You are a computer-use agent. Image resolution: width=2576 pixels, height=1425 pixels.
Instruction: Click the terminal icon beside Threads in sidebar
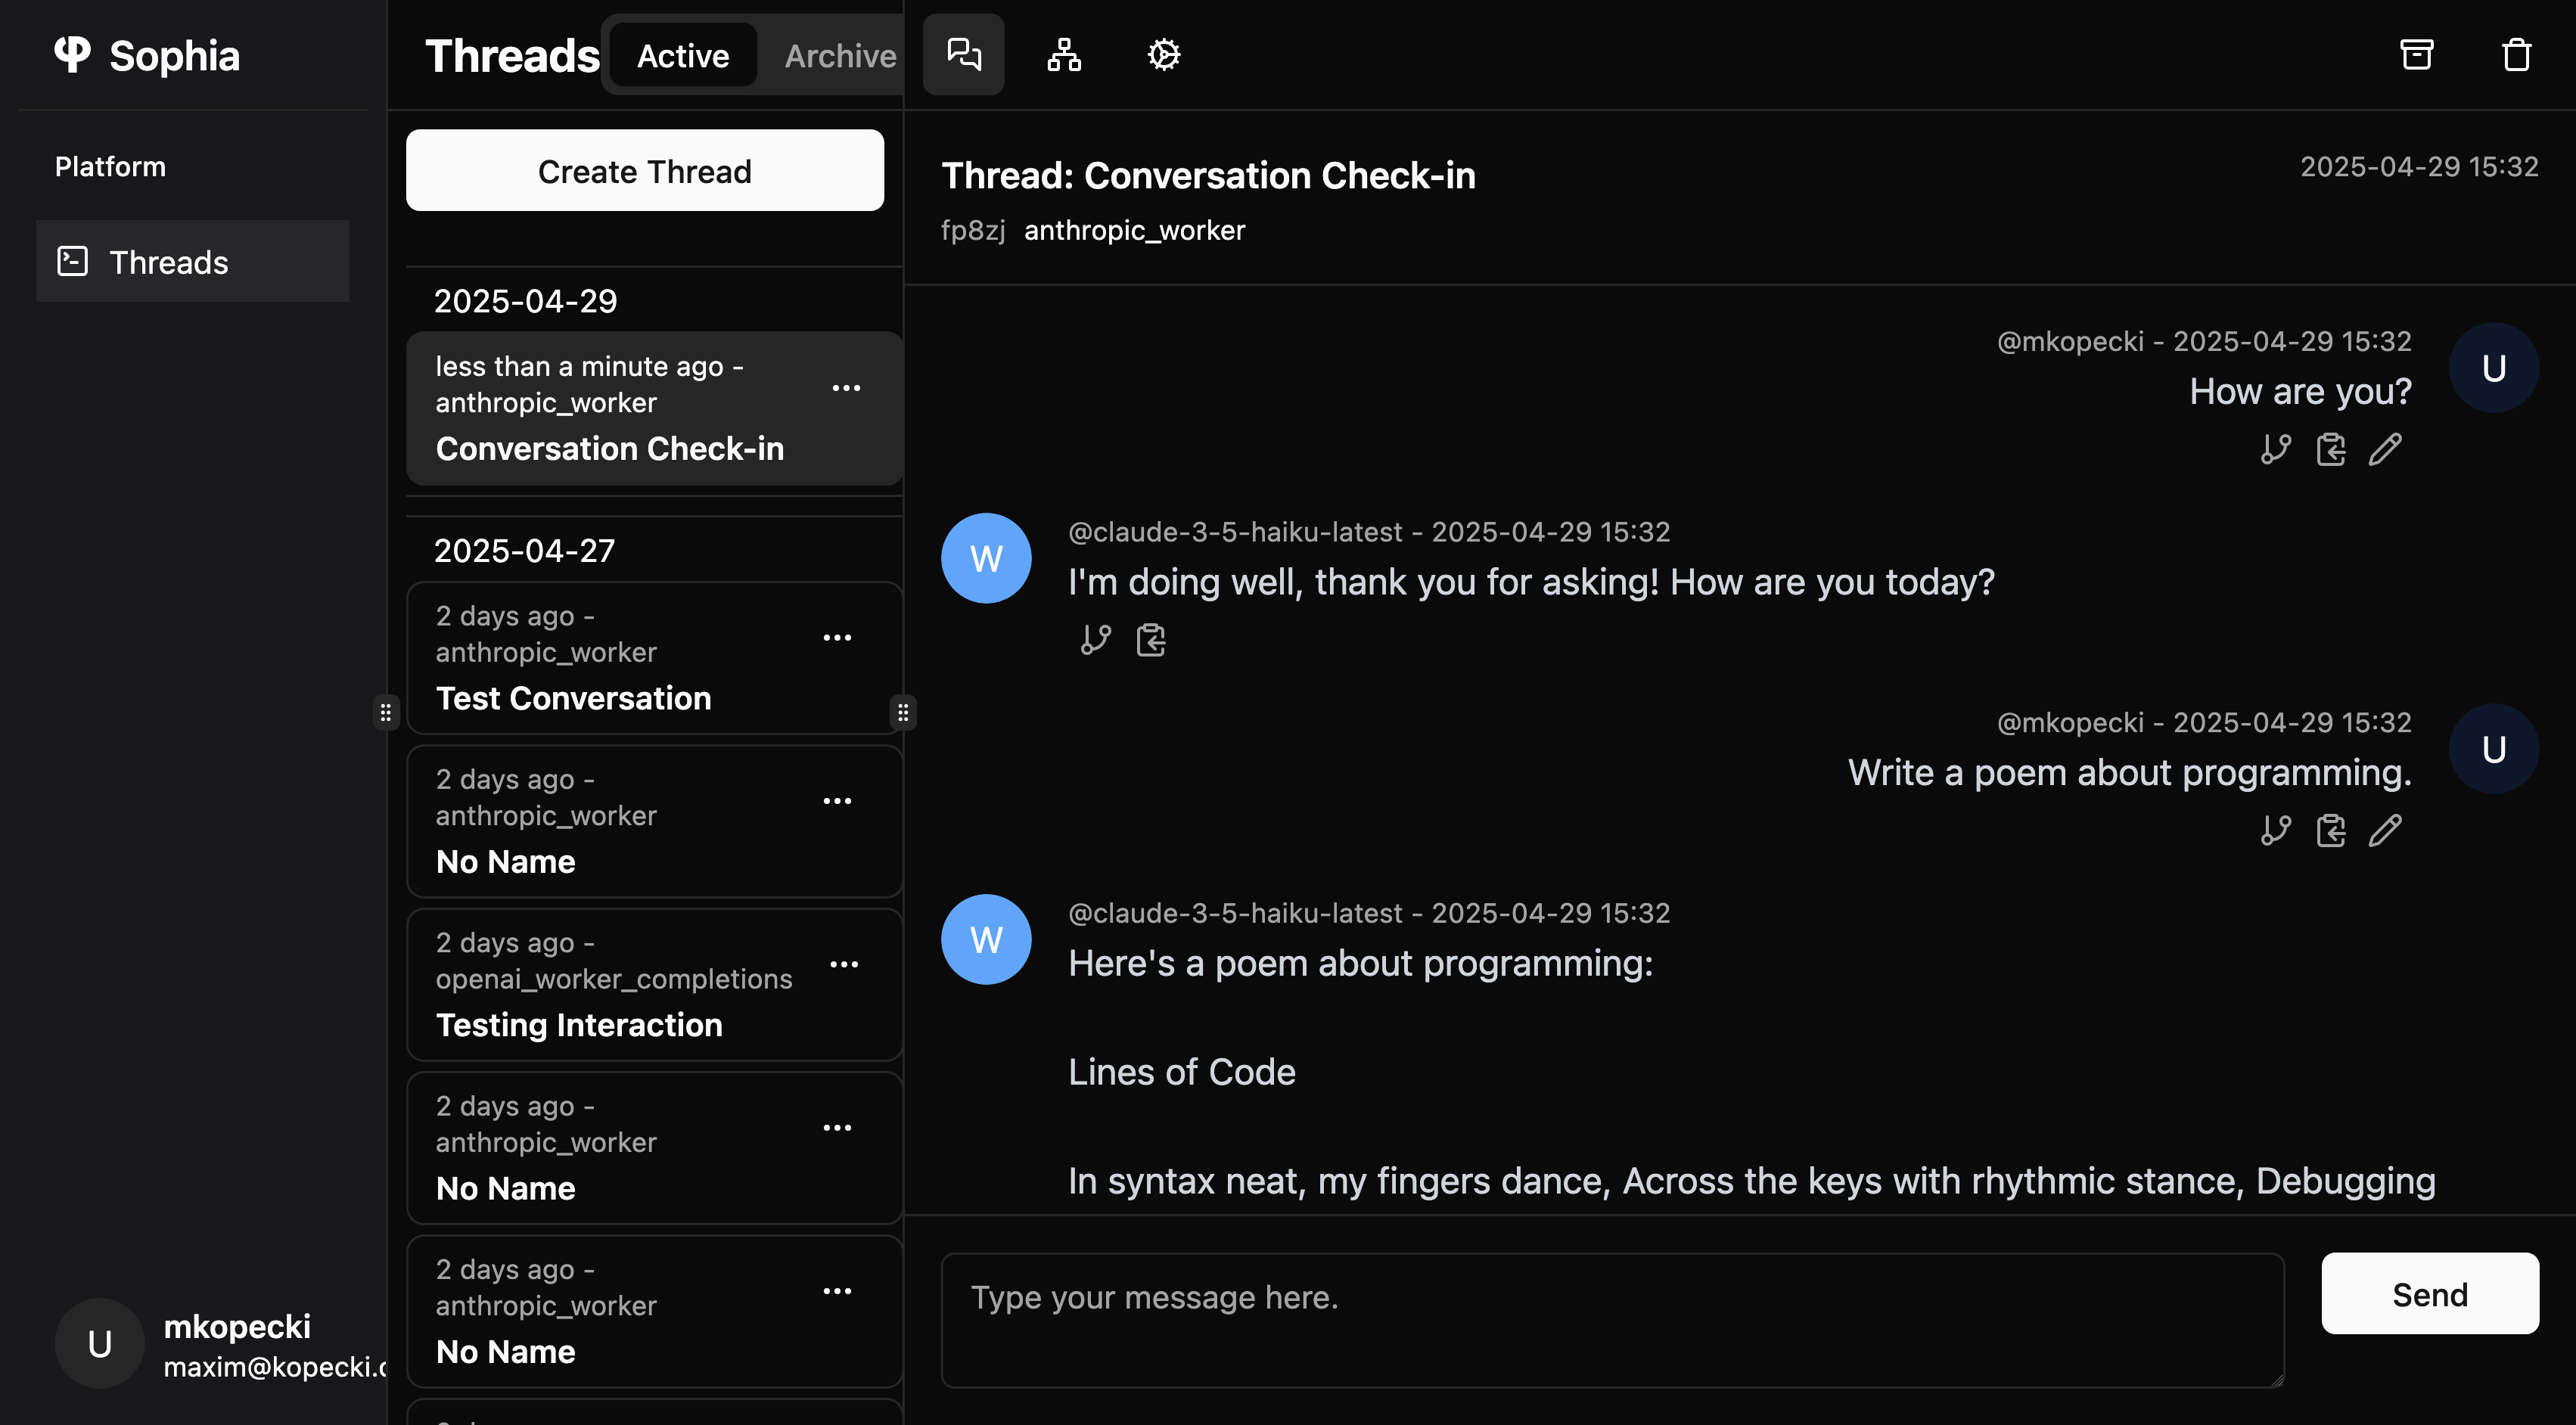[x=72, y=261]
